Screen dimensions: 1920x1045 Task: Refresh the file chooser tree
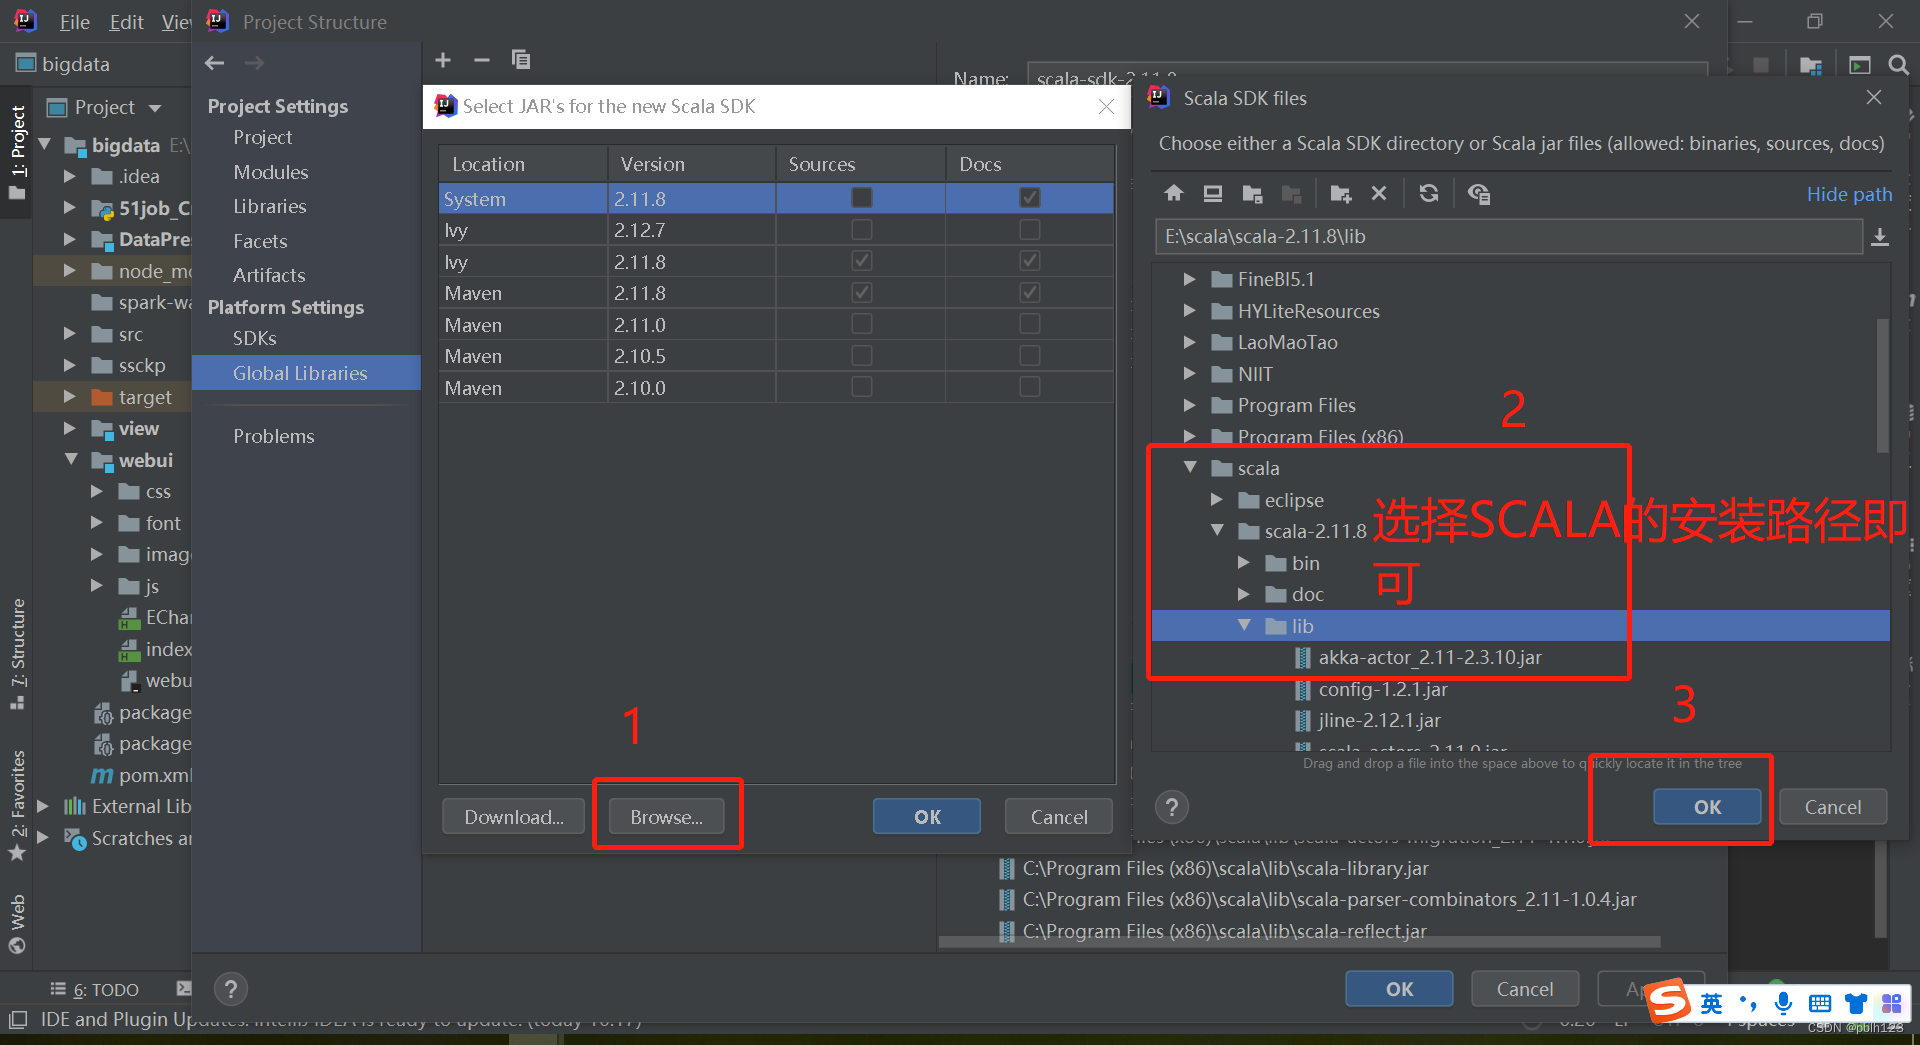click(1429, 193)
